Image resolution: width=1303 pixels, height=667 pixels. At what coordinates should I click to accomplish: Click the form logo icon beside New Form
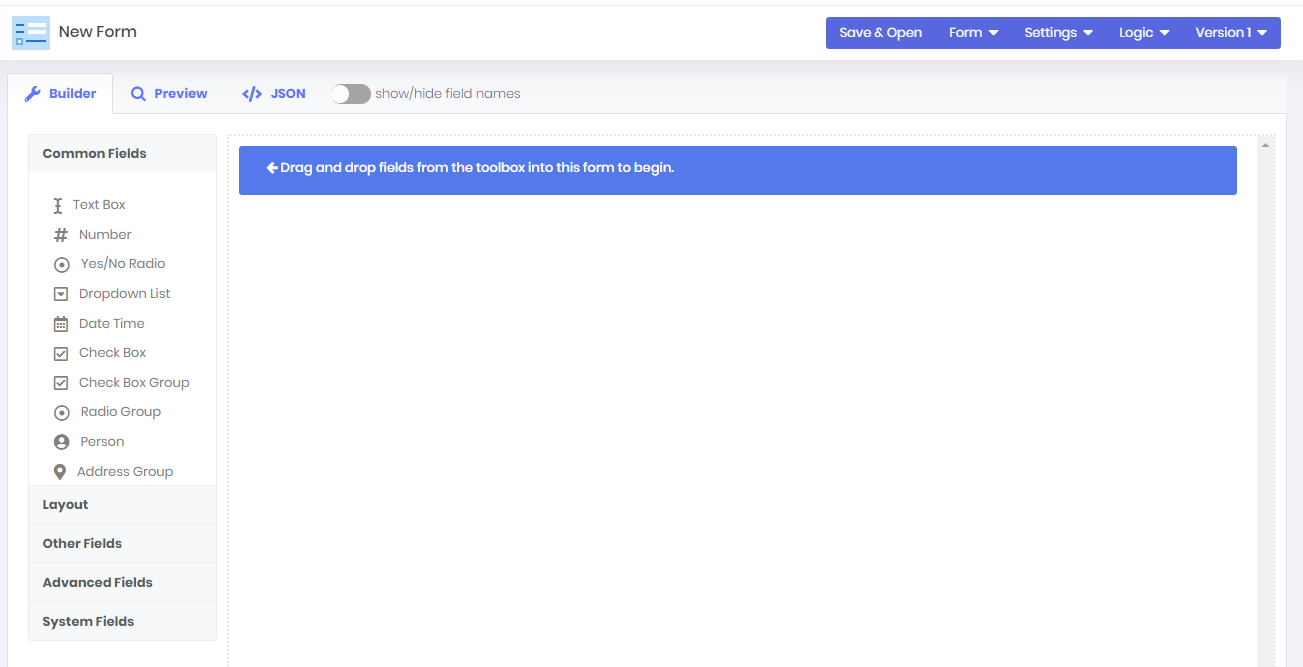[31, 33]
